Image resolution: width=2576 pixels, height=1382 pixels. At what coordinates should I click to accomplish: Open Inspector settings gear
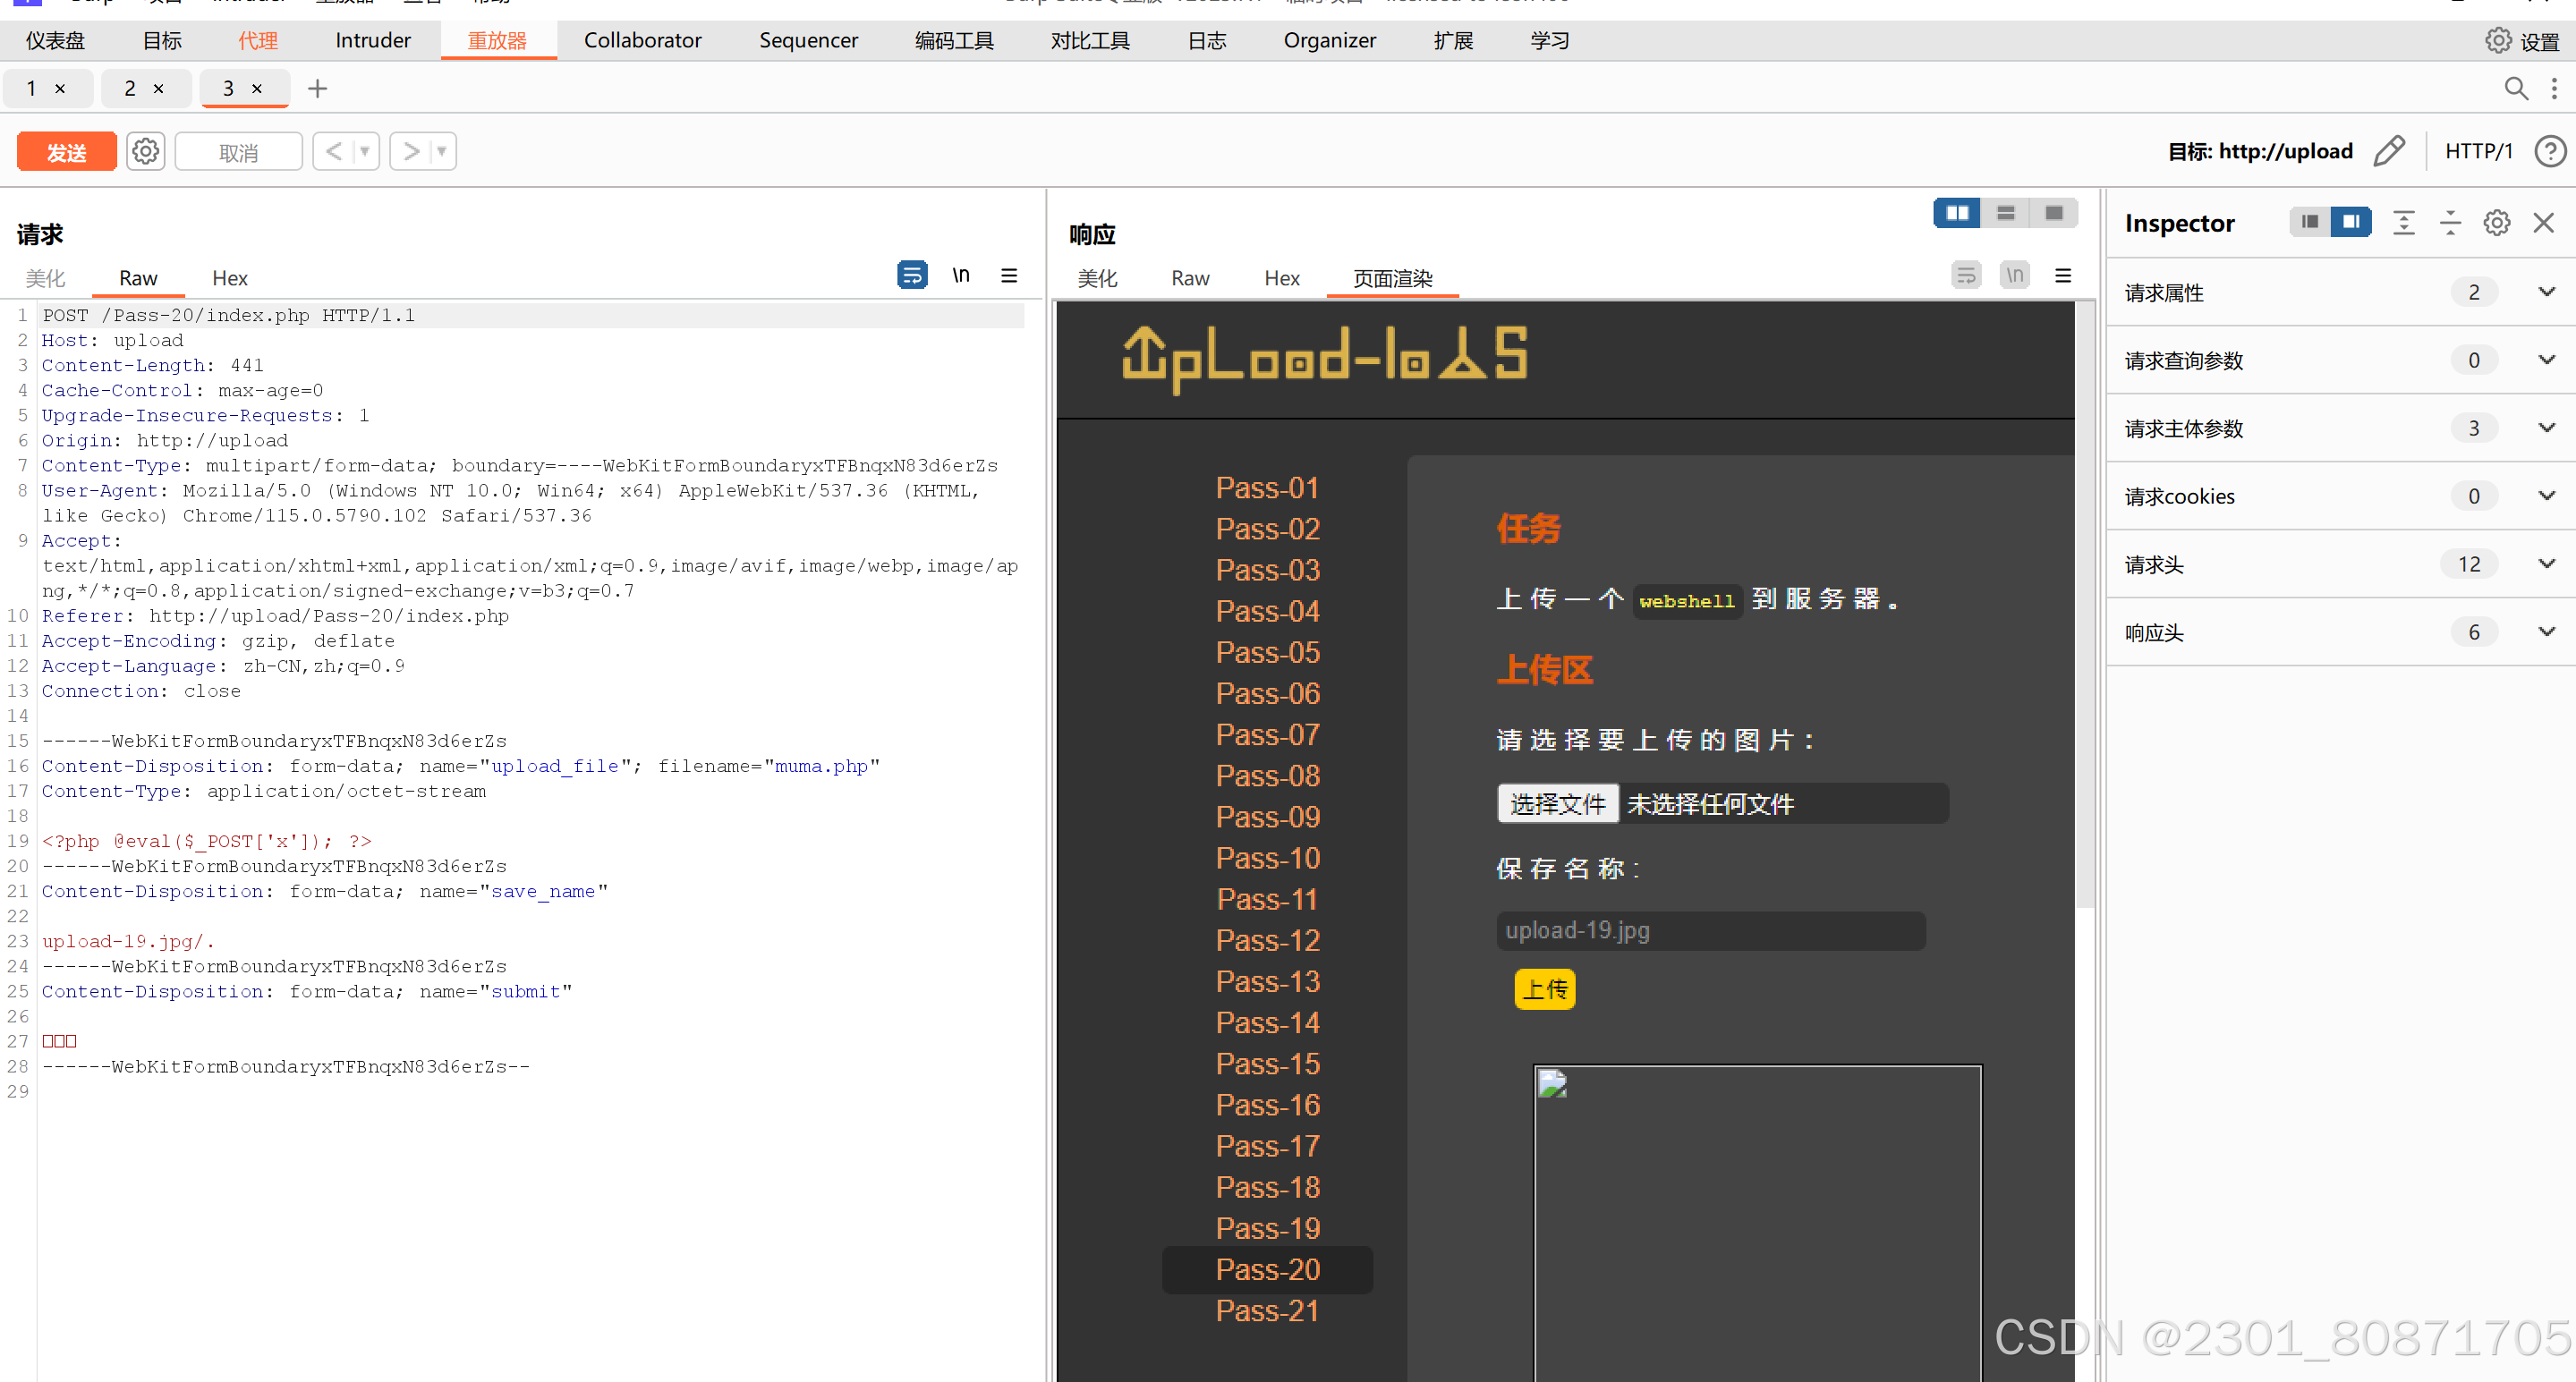pyautogui.click(x=2496, y=223)
